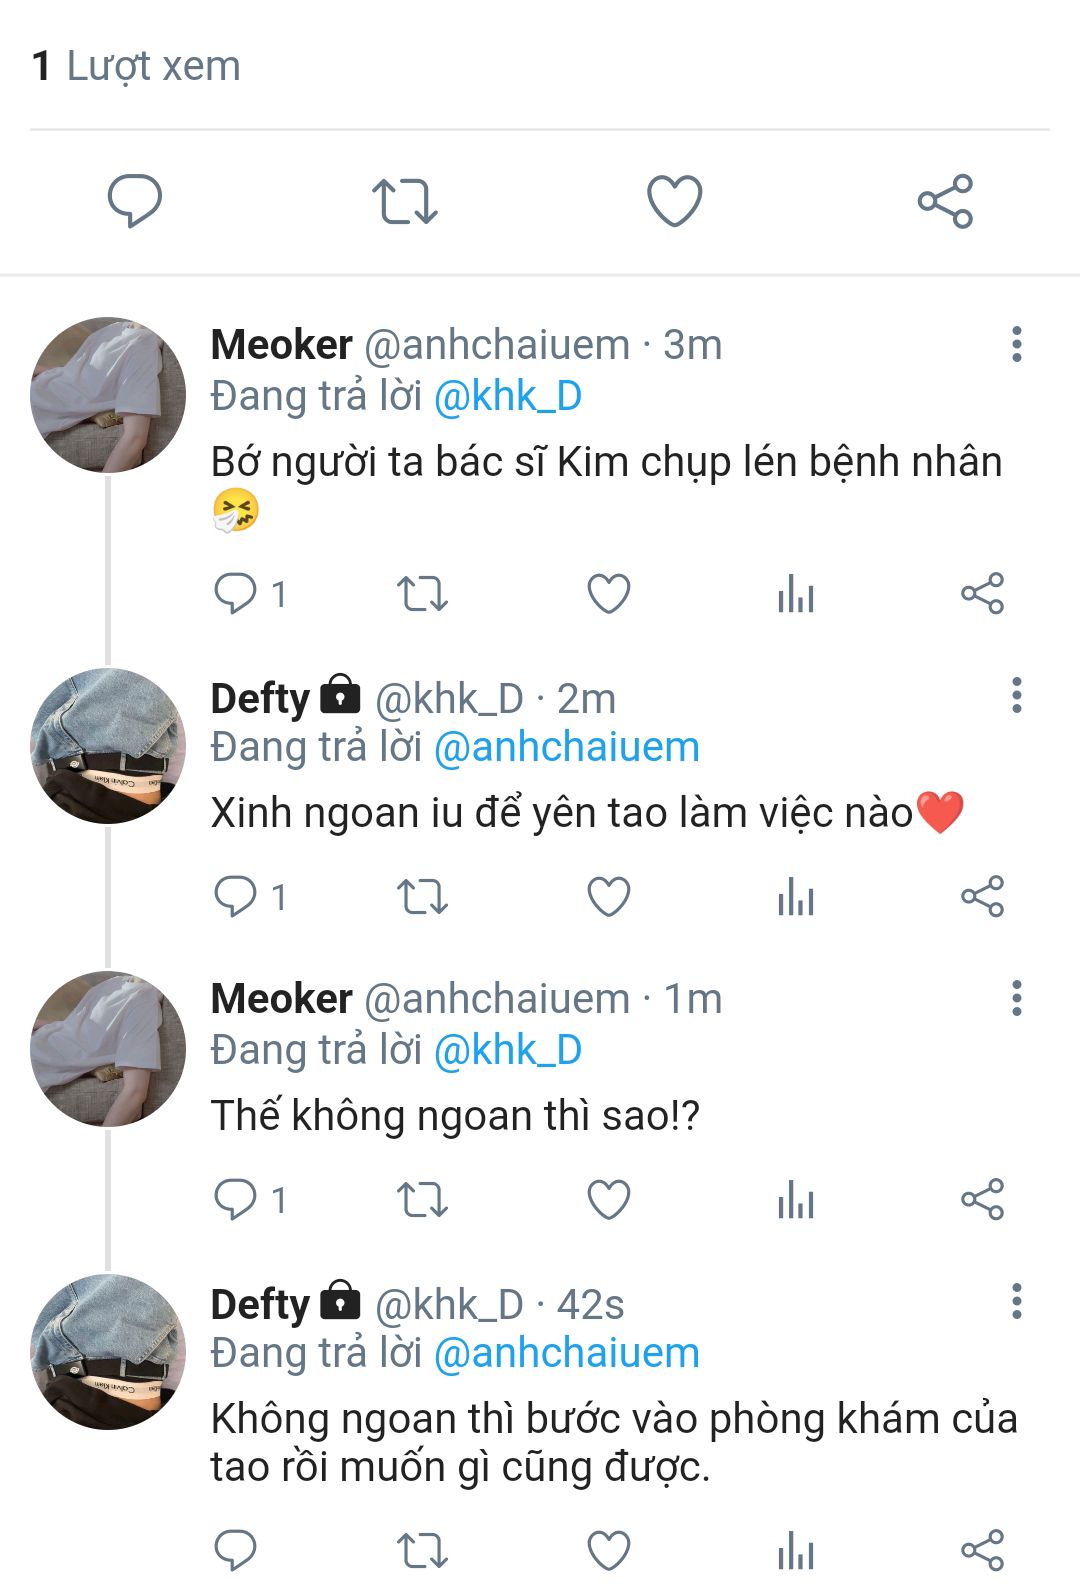Like Defty's 'Xinh ngoan iu' reply
Viewport: 1080px width, 1594px height.
coord(608,896)
